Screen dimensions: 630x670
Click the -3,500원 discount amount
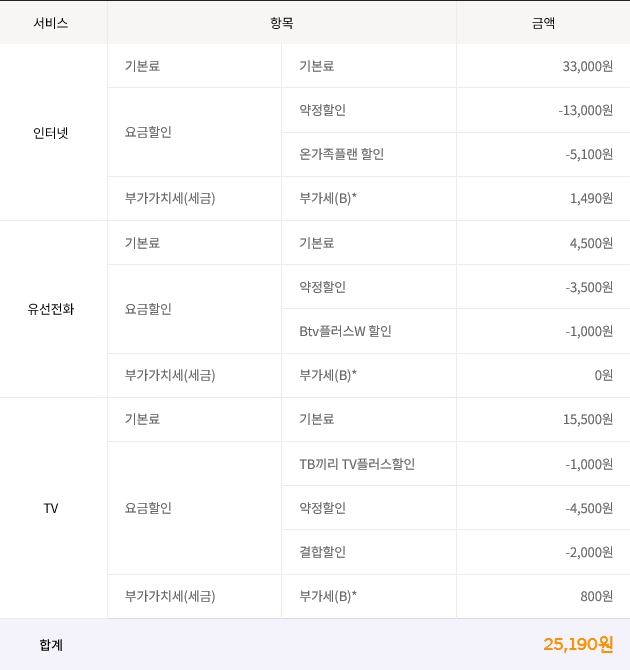(588, 287)
